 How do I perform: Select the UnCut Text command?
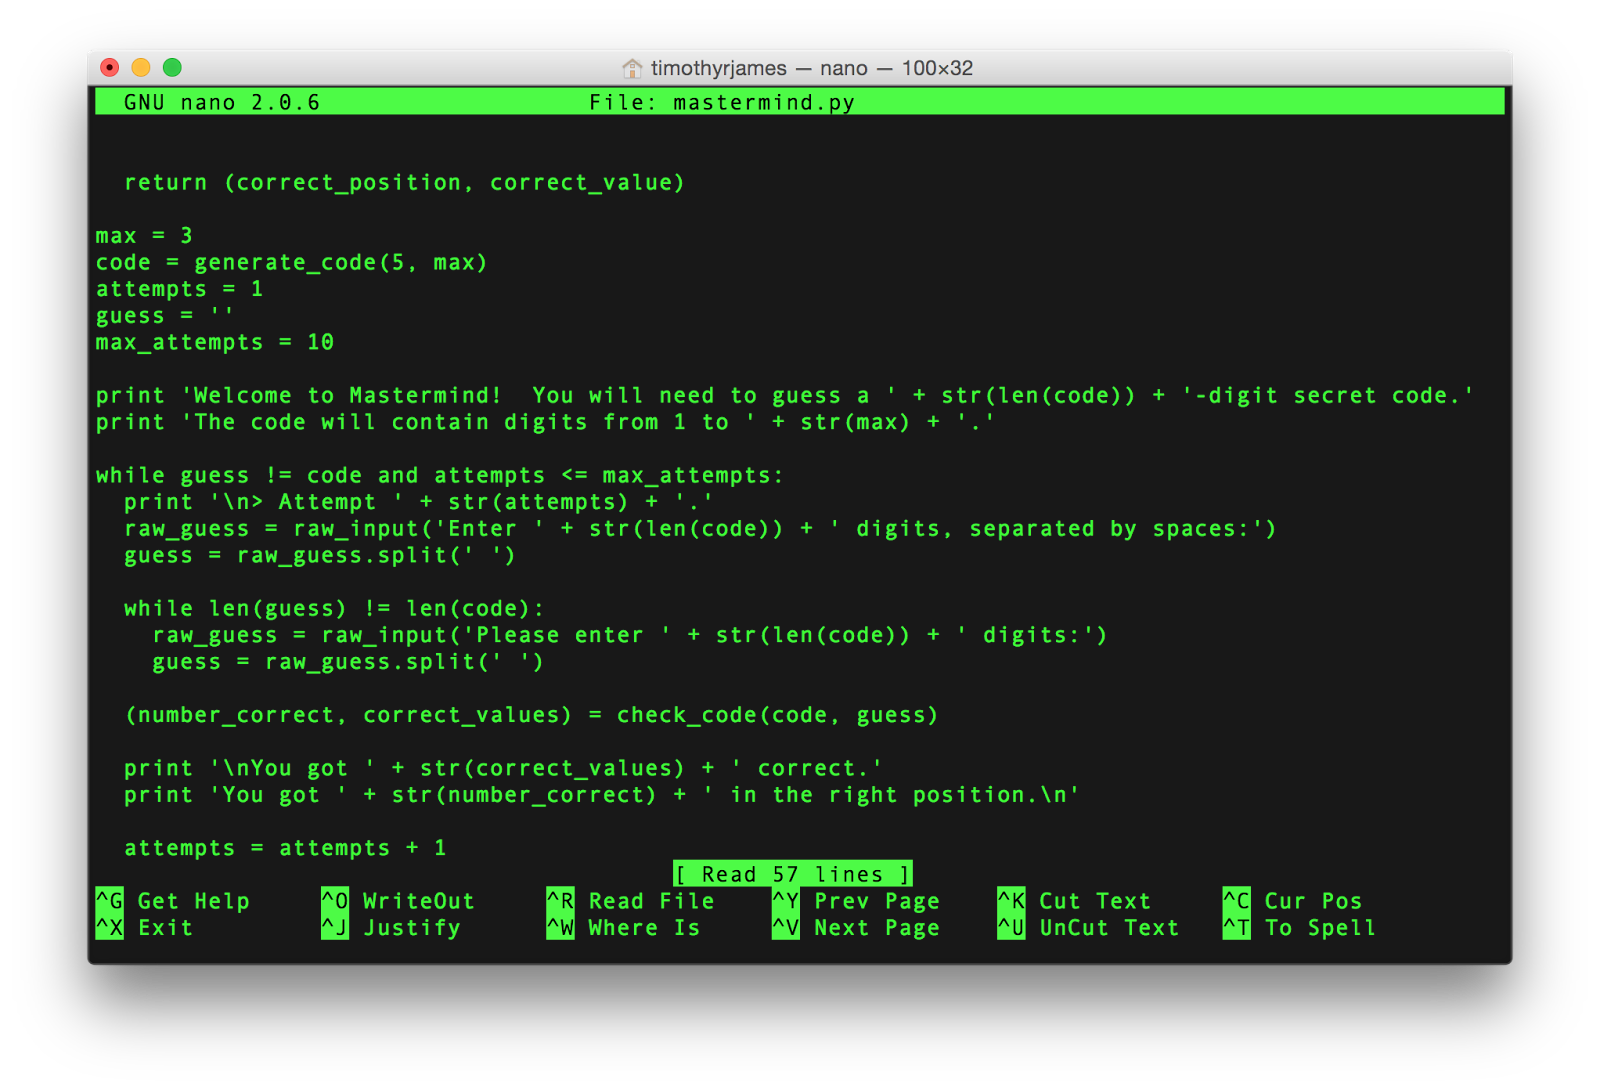coord(1090,927)
